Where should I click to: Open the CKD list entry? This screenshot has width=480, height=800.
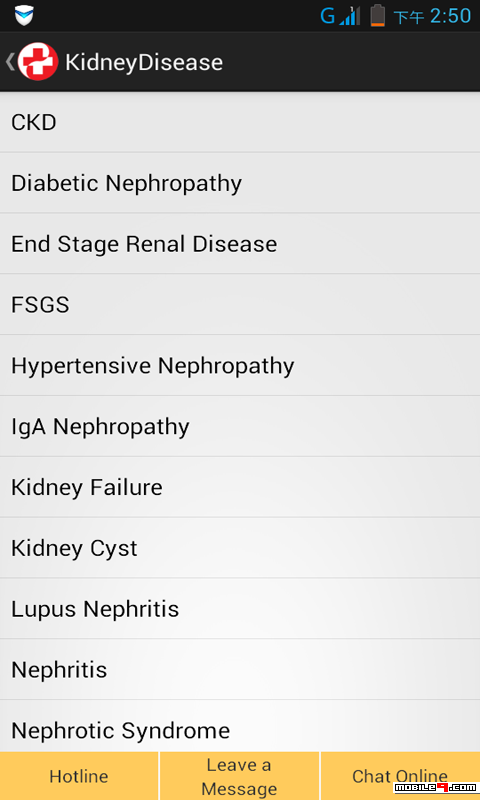pos(240,122)
